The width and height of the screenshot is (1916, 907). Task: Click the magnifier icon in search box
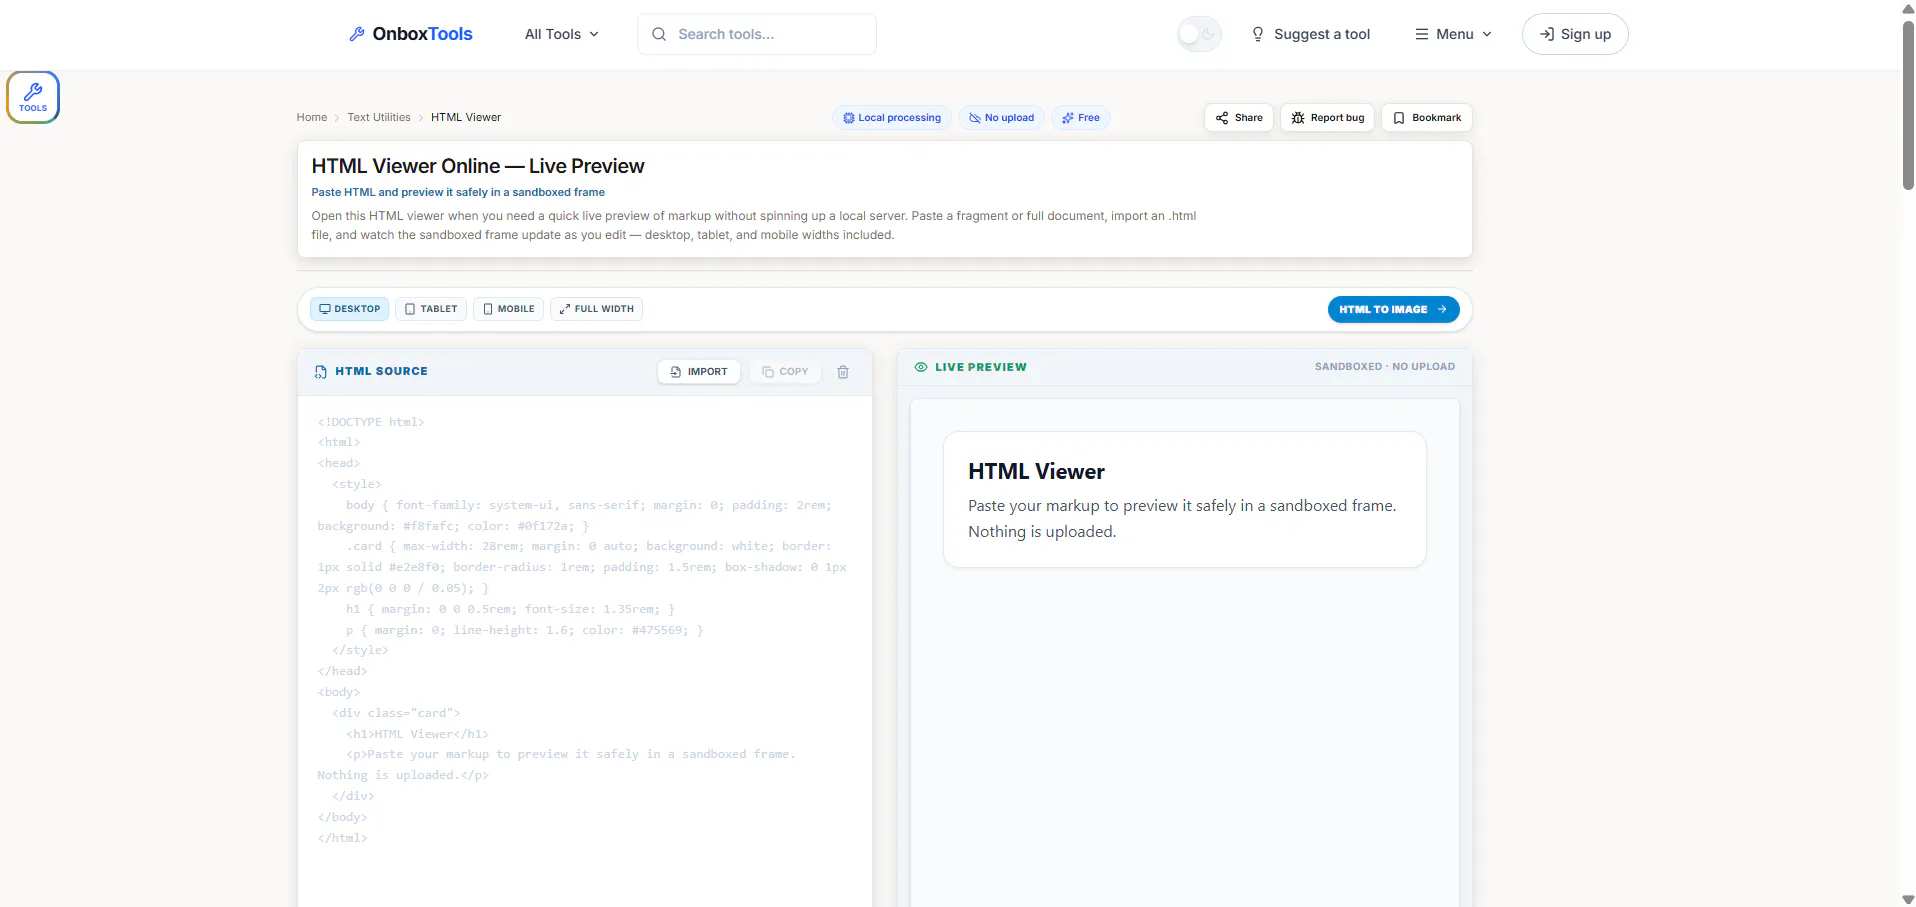coord(659,34)
